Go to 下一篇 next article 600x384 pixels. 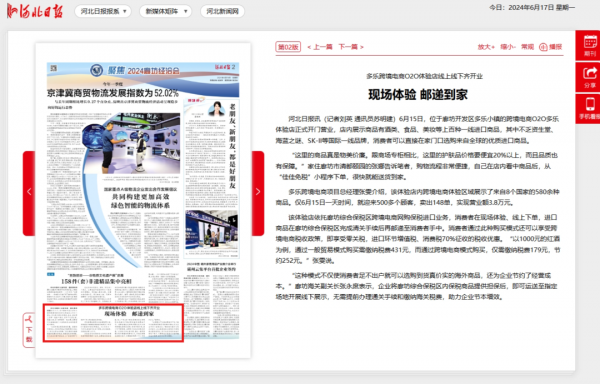click(x=351, y=47)
